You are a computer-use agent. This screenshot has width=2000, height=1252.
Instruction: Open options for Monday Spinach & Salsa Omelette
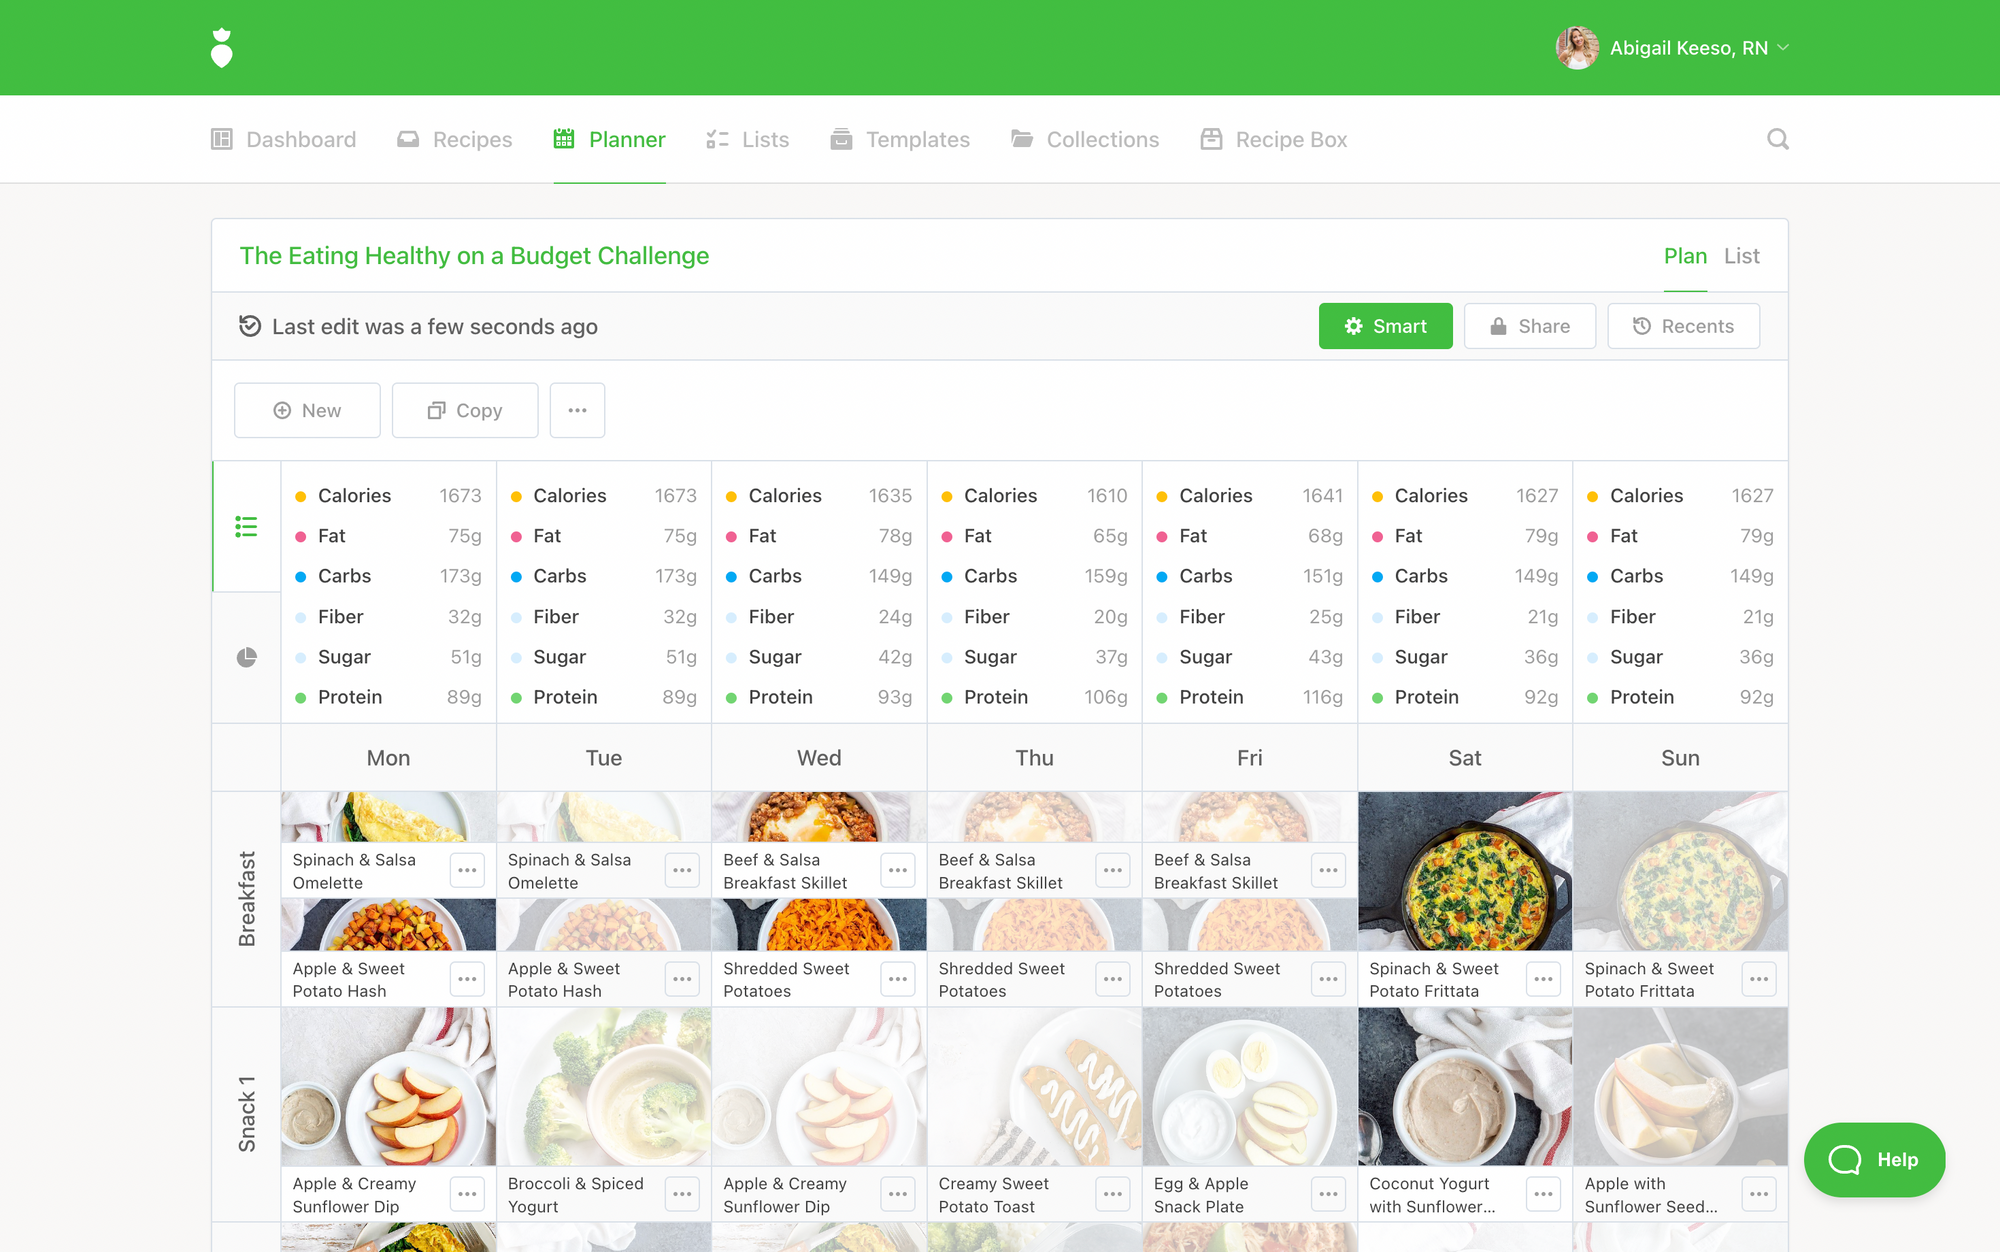pyautogui.click(x=467, y=870)
